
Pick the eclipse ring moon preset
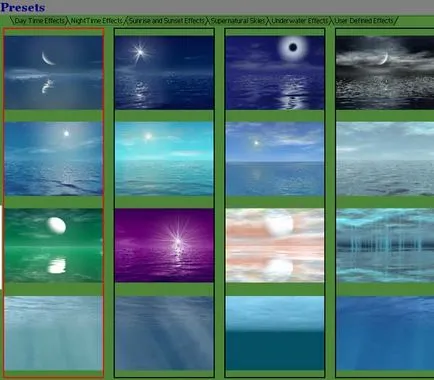click(275, 73)
